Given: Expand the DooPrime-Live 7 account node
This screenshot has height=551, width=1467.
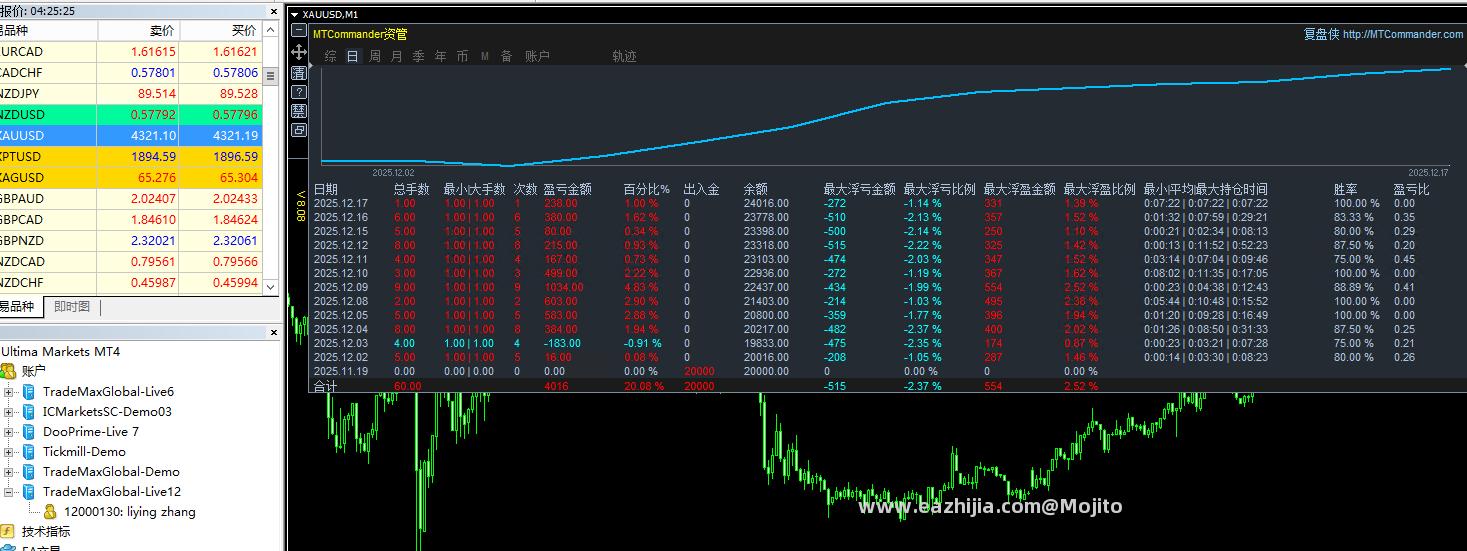Looking at the screenshot, I should (9, 432).
